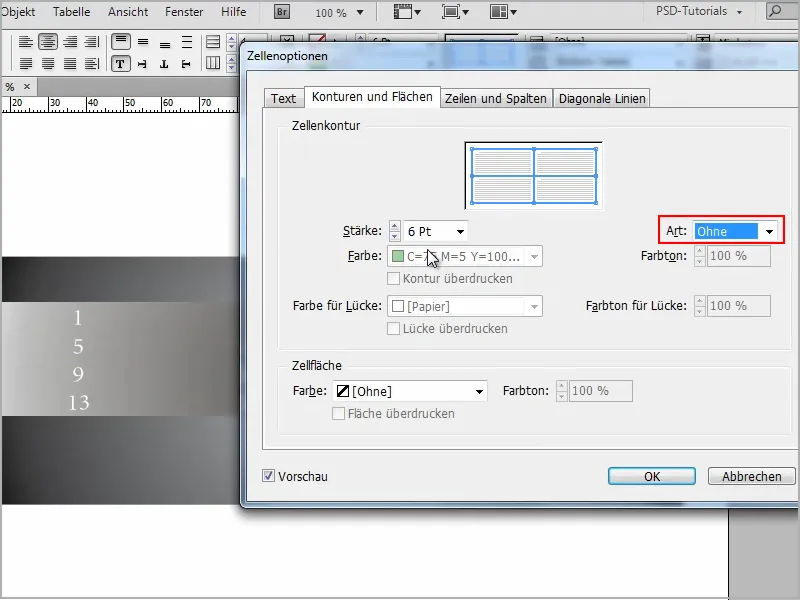Screen dimensions: 800x600
Task: Open the Art dropdown showing Ohne
Action: pyautogui.click(x=736, y=231)
